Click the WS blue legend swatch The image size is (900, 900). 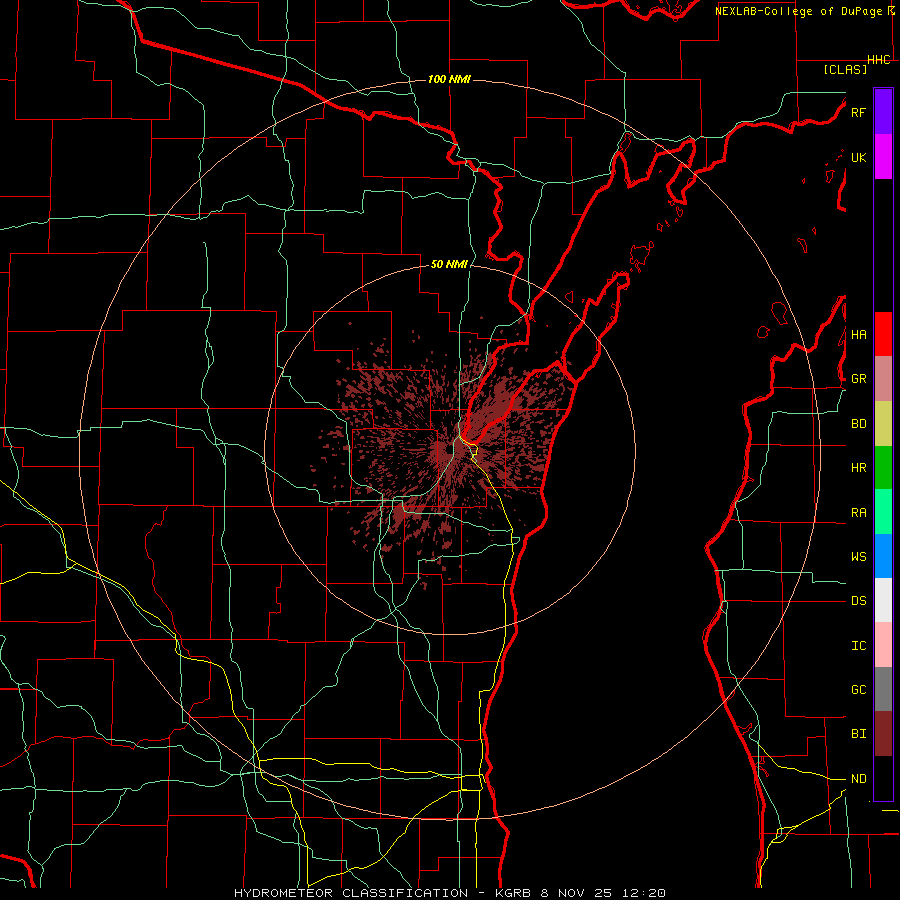883,556
